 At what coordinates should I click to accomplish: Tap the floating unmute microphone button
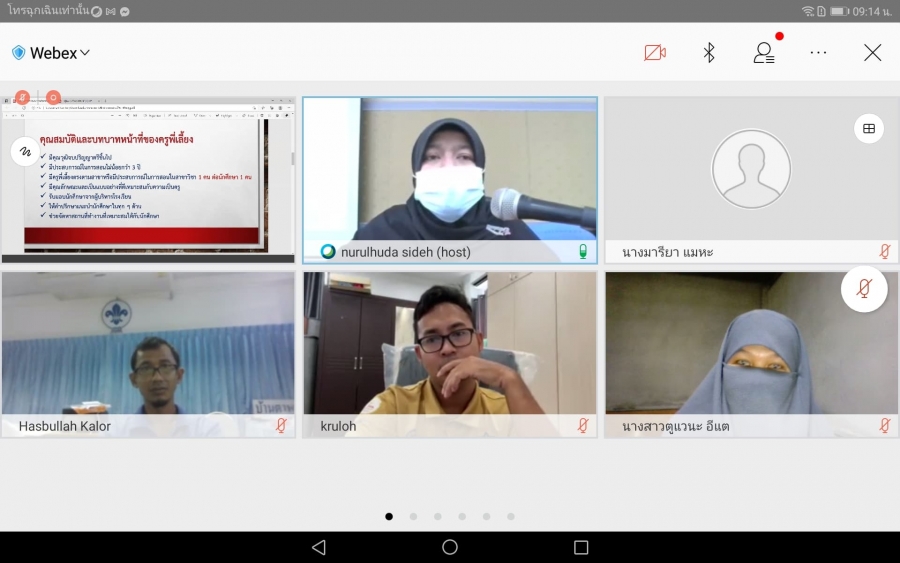864,289
